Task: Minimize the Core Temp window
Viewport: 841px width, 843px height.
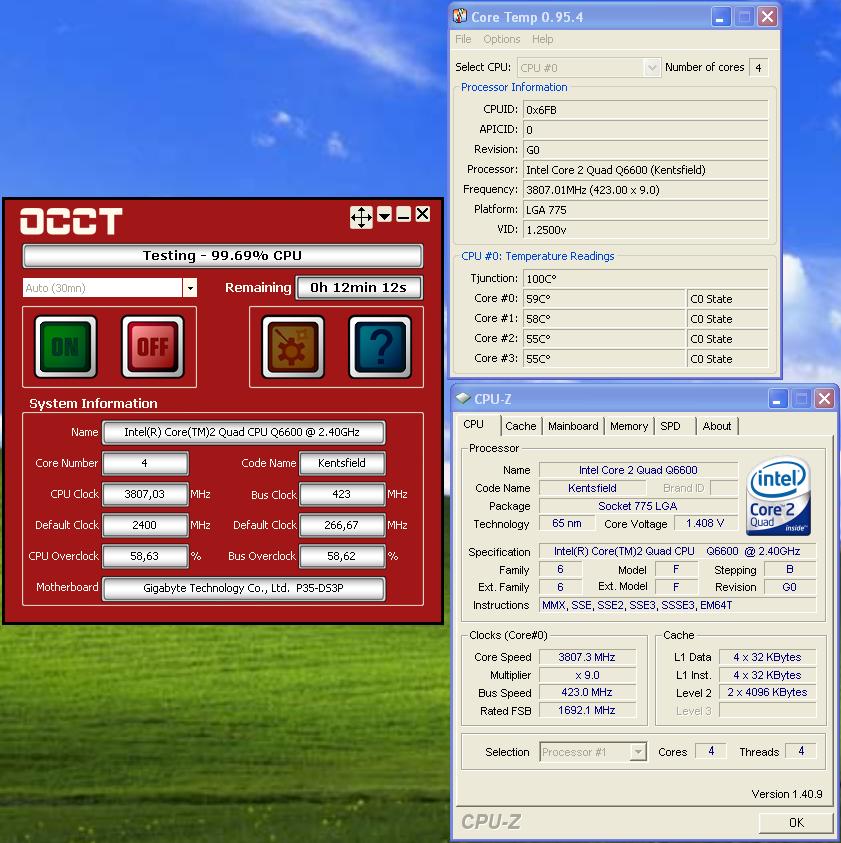Action: 720,17
